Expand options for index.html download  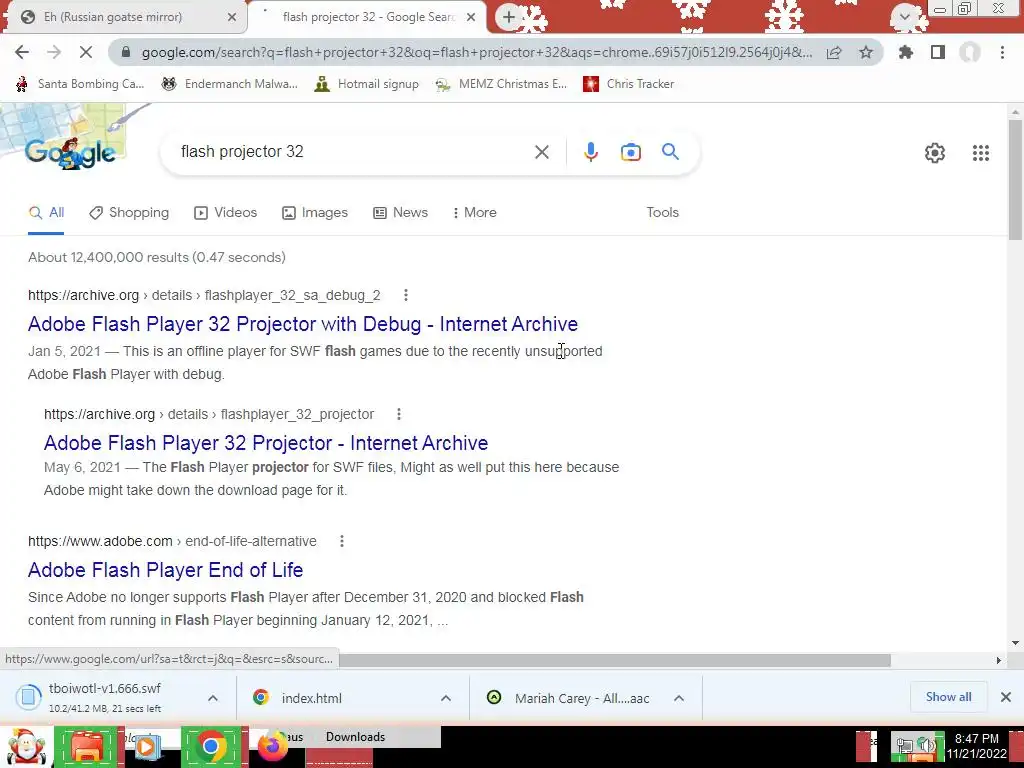(446, 698)
